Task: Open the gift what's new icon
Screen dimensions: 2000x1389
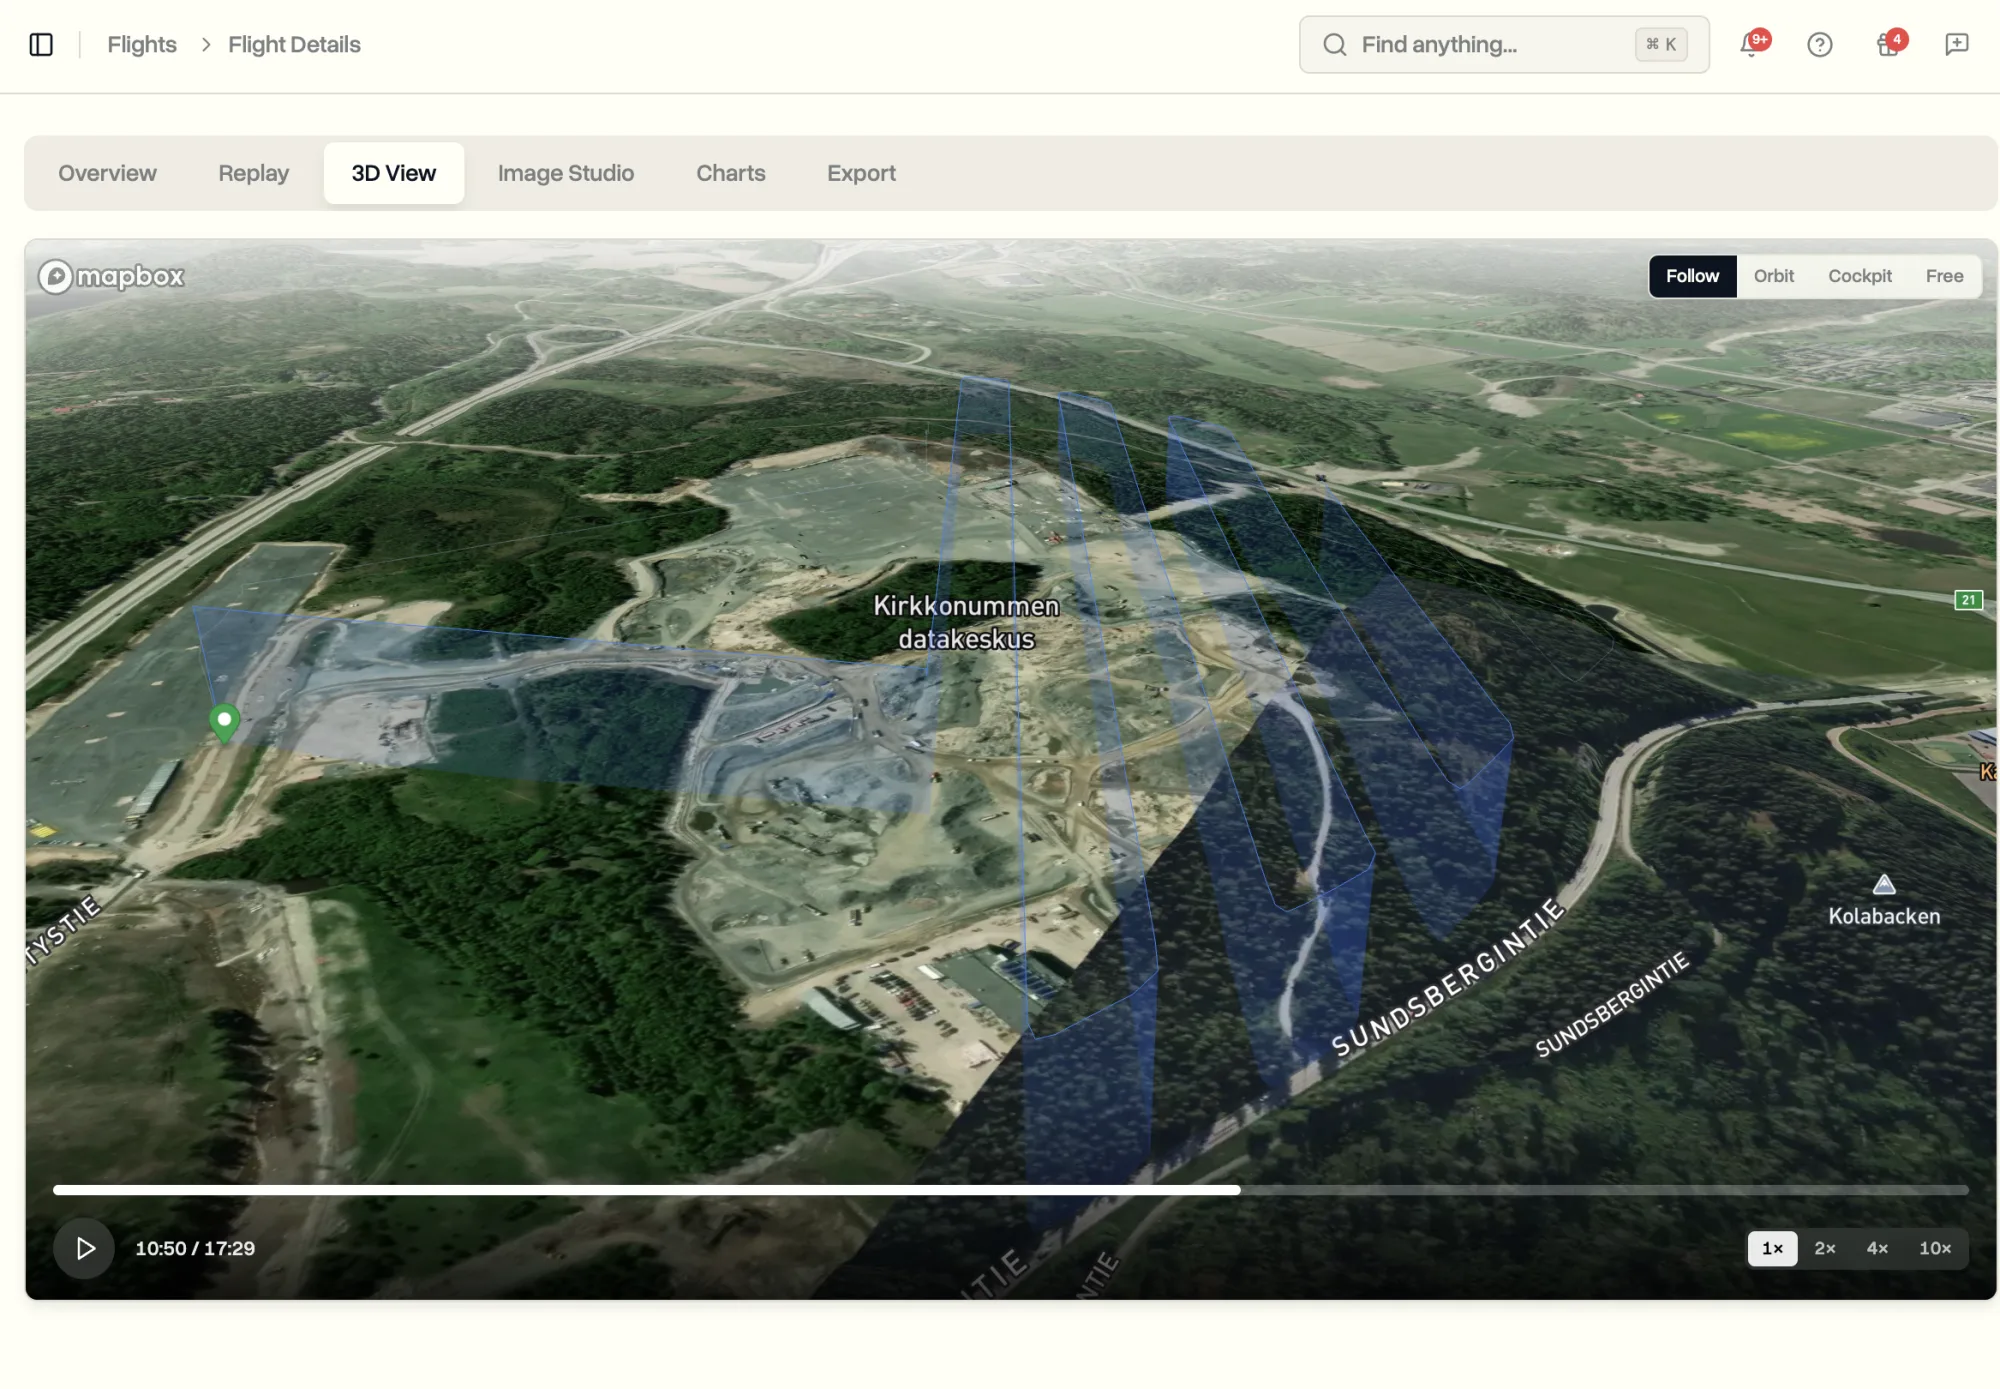Action: (x=1888, y=44)
